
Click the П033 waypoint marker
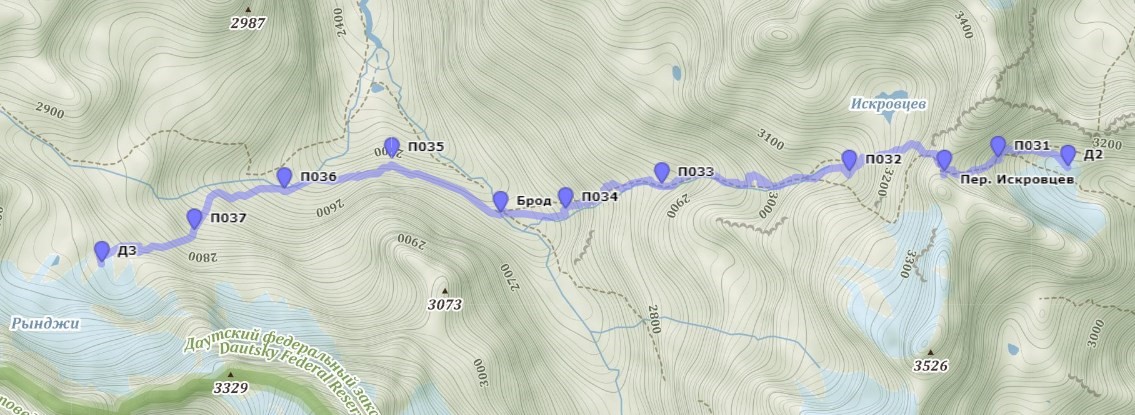pyautogui.click(x=662, y=172)
